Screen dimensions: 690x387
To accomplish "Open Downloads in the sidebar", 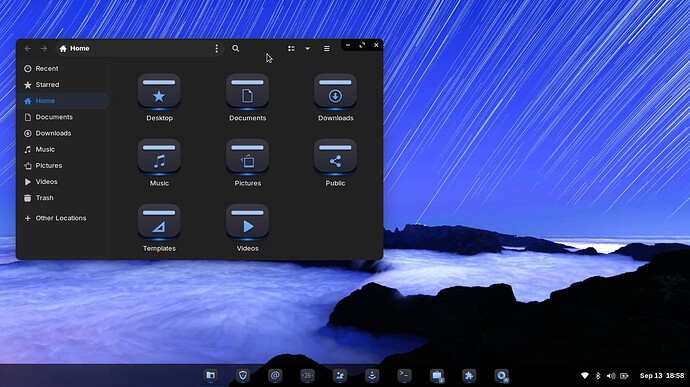I will pyautogui.click(x=64, y=133).
